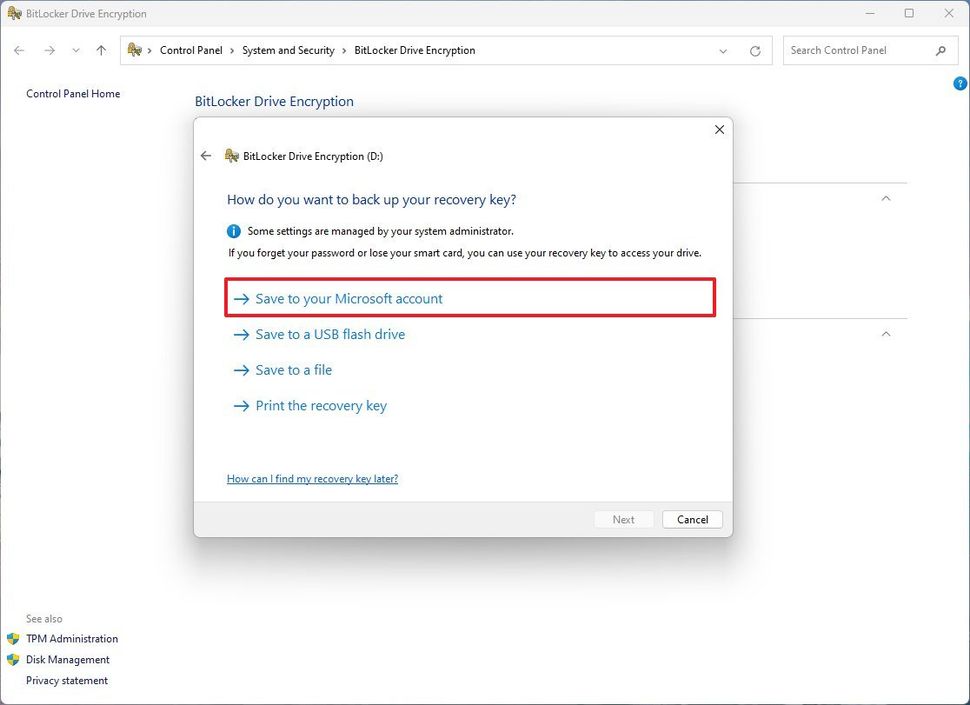Refresh the Control Panel view
The height and width of the screenshot is (705, 970).
pyautogui.click(x=755, y=50)
